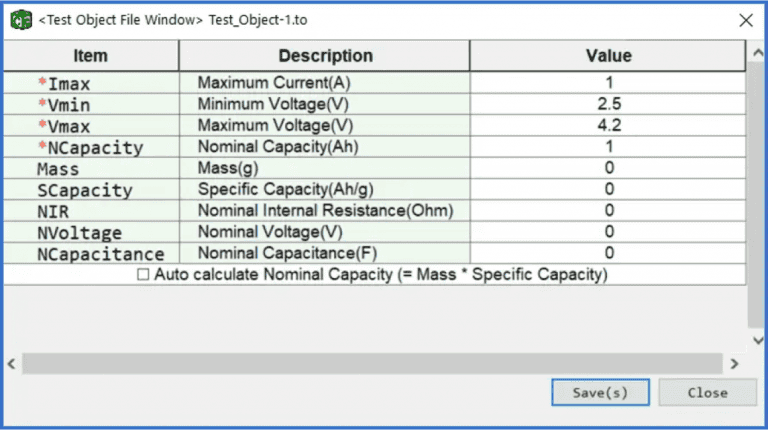Select the Mass(g) value field
The height and width of the screenshot is (430, 768).
(608, 168)
